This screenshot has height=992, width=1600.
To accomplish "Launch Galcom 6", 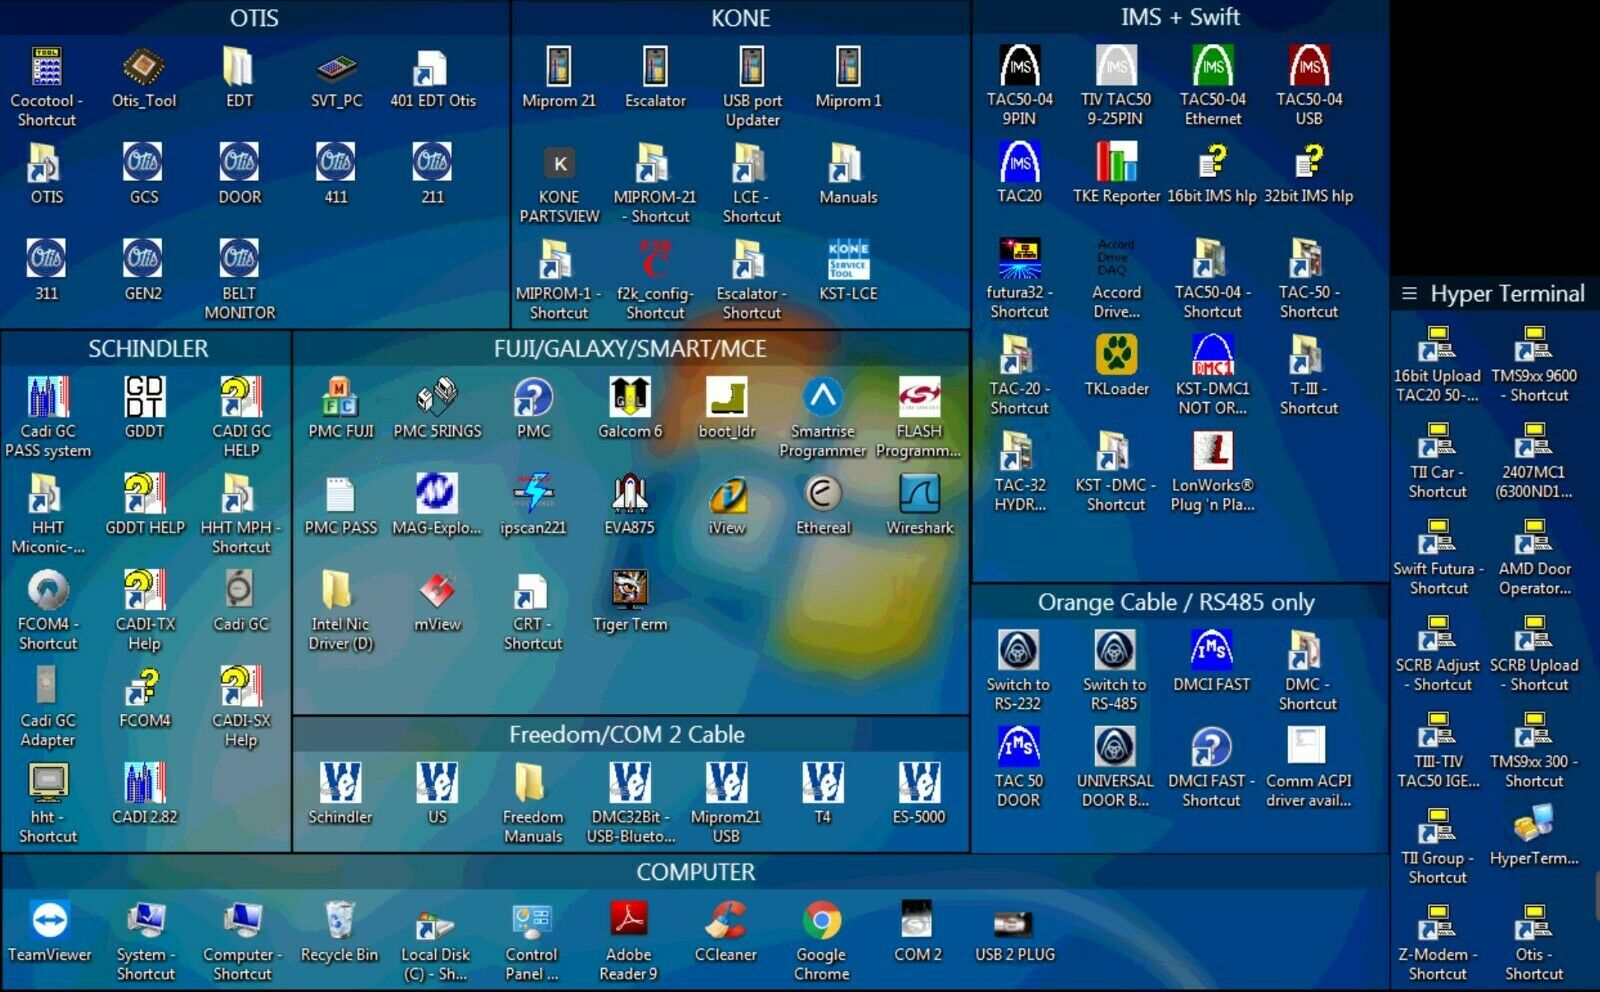I will coord(630,397).
